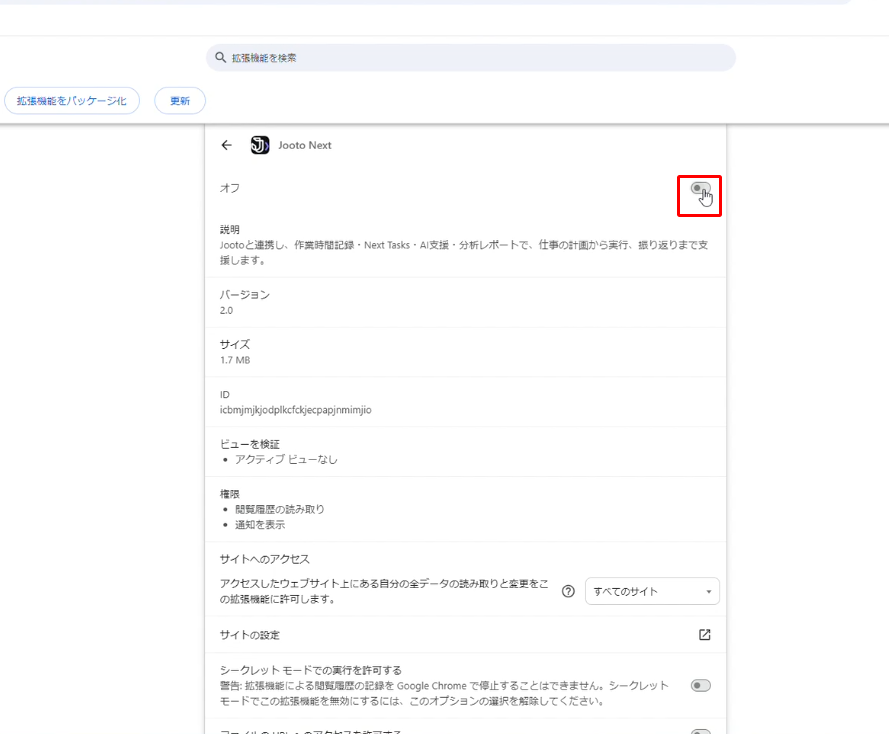This screenshot has width=889, height=734.
Task: Enable the Jooto Next extension toggle
Action: tap(700, 189)
